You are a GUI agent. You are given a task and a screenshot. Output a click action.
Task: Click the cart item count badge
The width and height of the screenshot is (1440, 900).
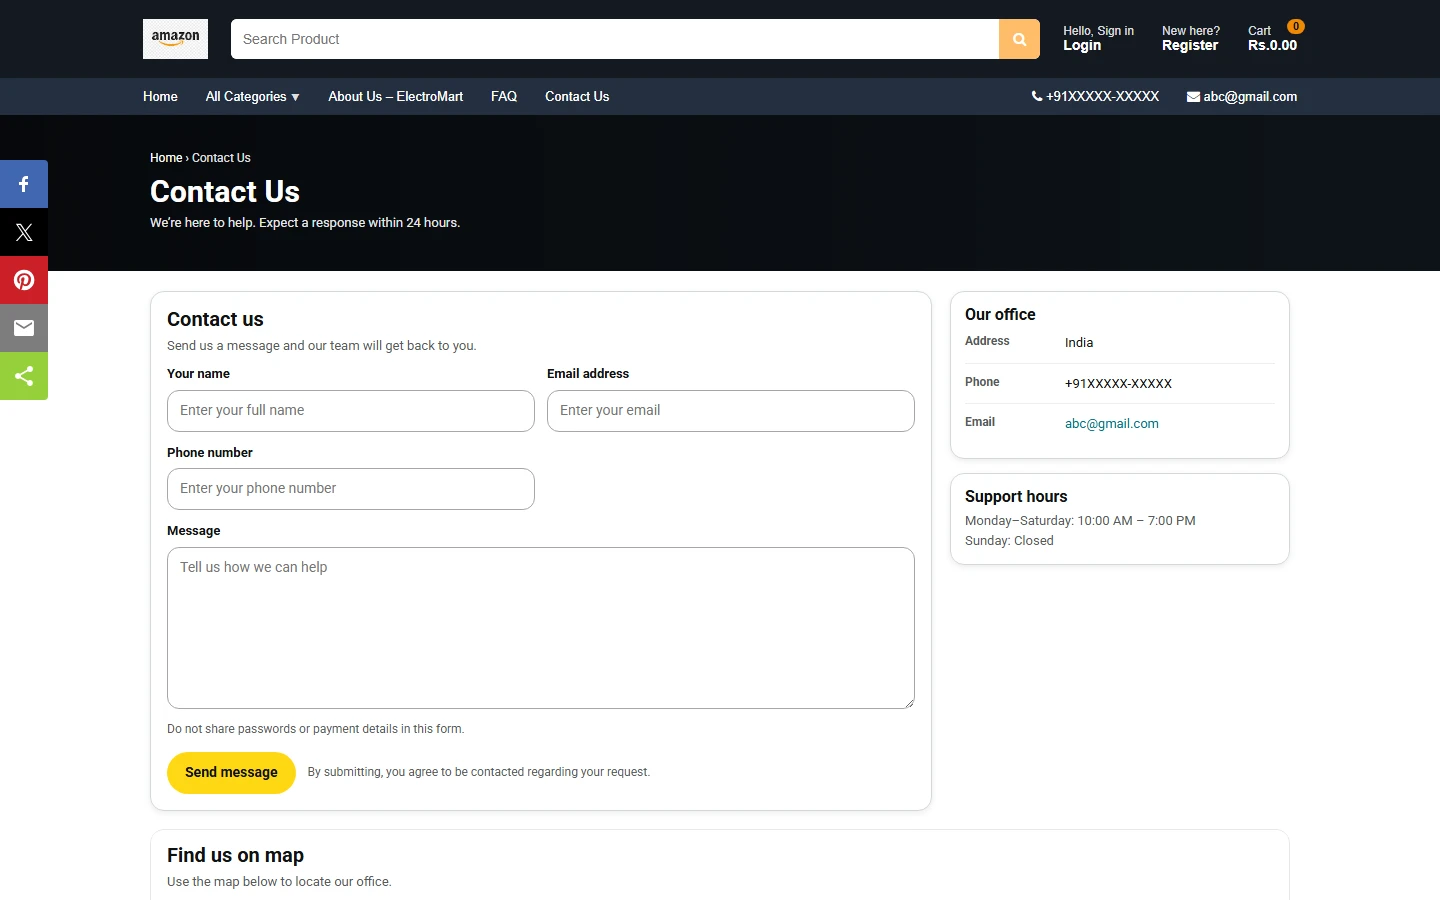pyautogui.click(x=1296, y=27)
